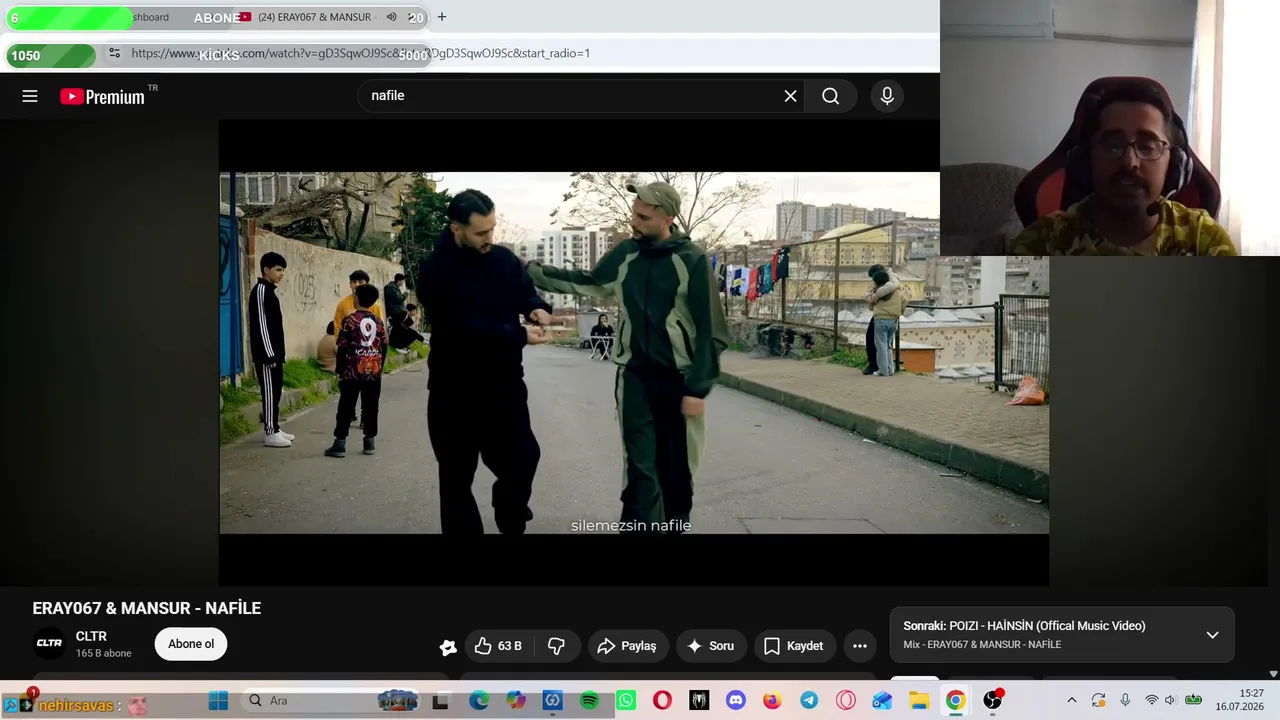Open the Soru ask button

tap(711, 646)
